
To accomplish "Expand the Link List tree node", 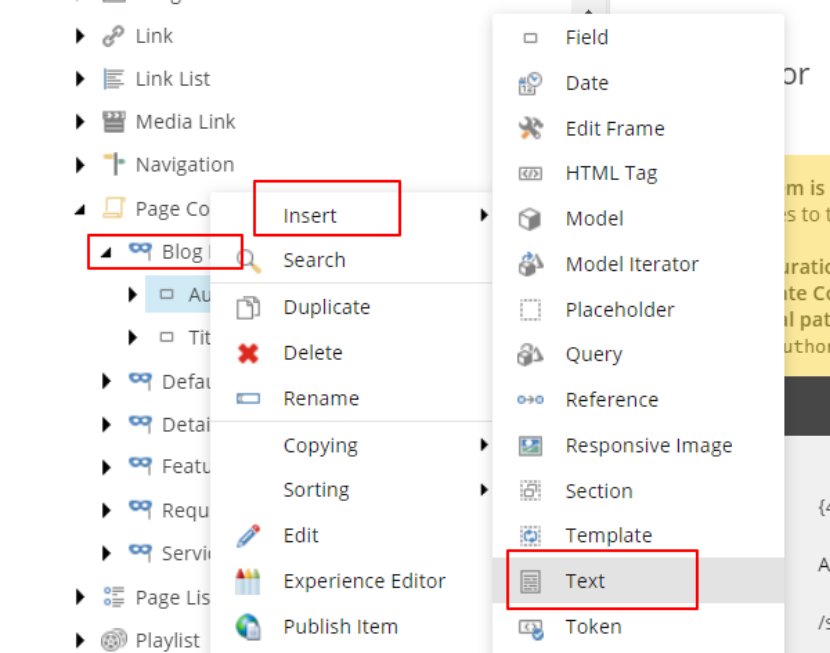I will click(80, 79).
